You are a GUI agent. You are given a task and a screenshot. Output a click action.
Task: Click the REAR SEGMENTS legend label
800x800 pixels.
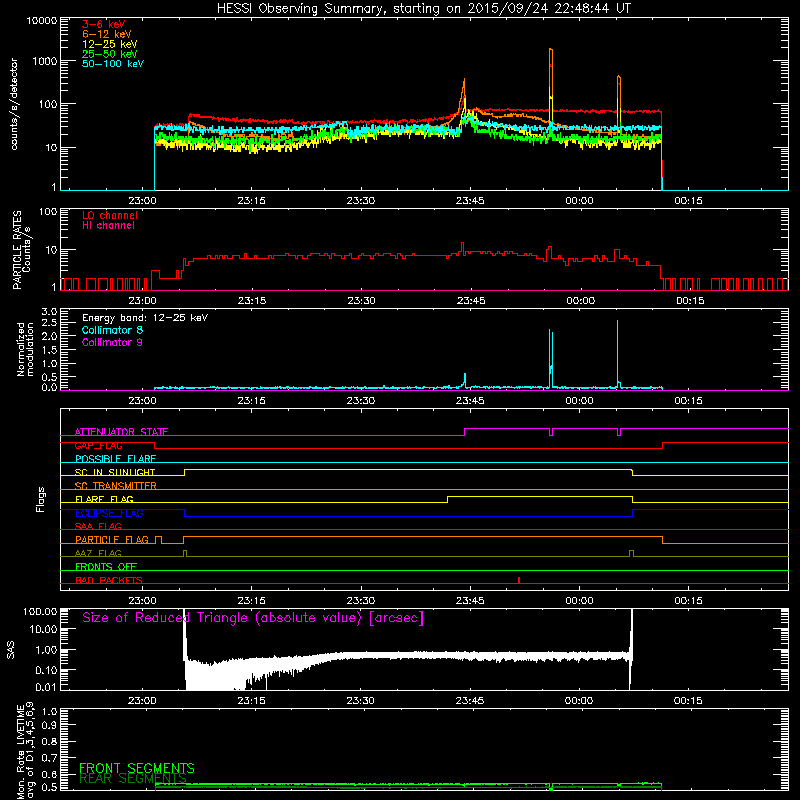point(133,779)
